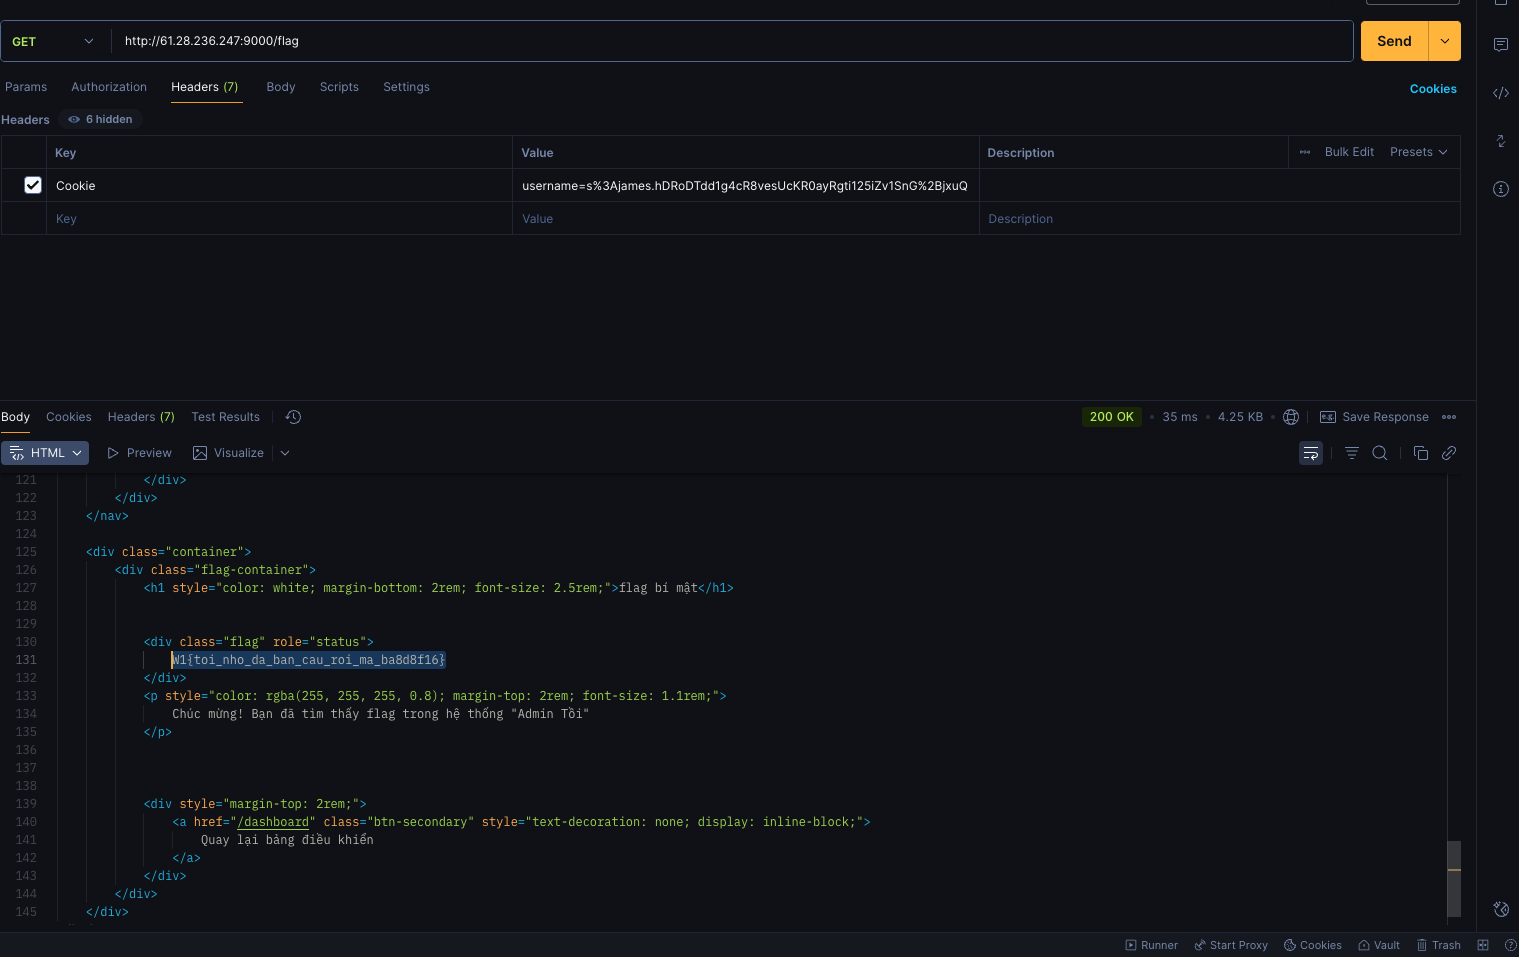1519x957 pixels.
Task: Open the GET method dropdown
Action: pyautogui.click(x=53, y=41)
